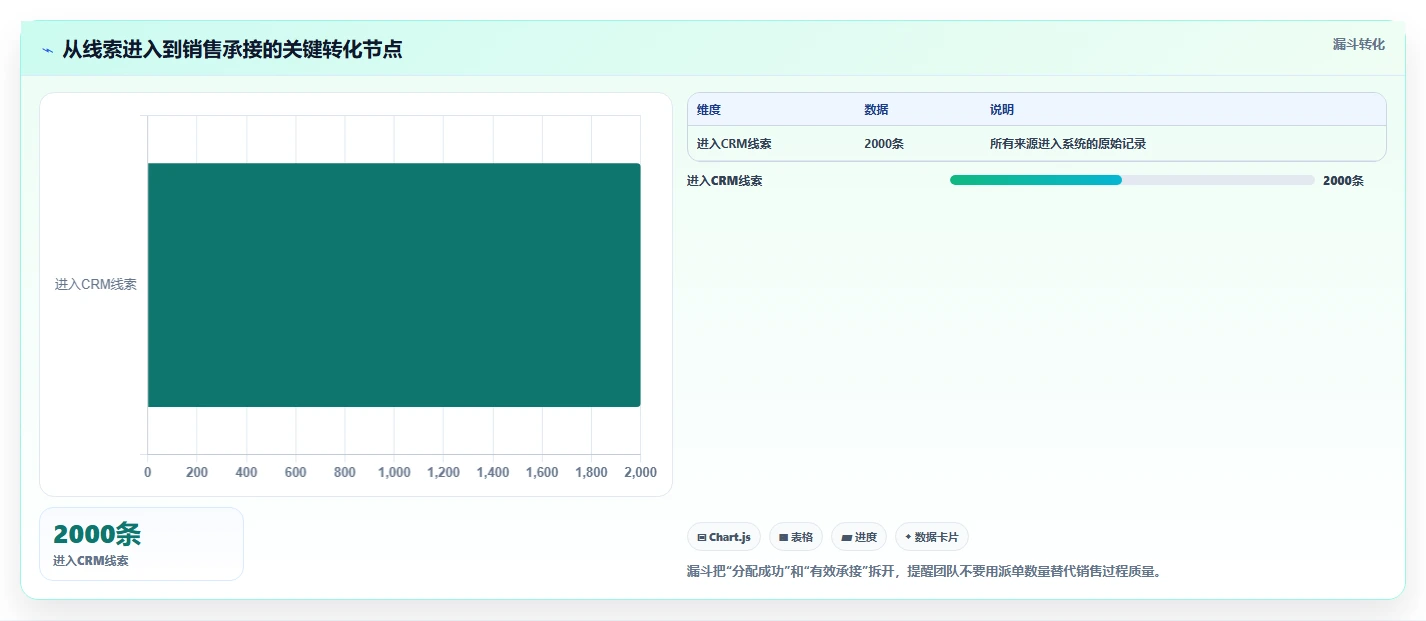Select the 表格 tag chip
Screen dimensions: 1426x621
(796, 537)
